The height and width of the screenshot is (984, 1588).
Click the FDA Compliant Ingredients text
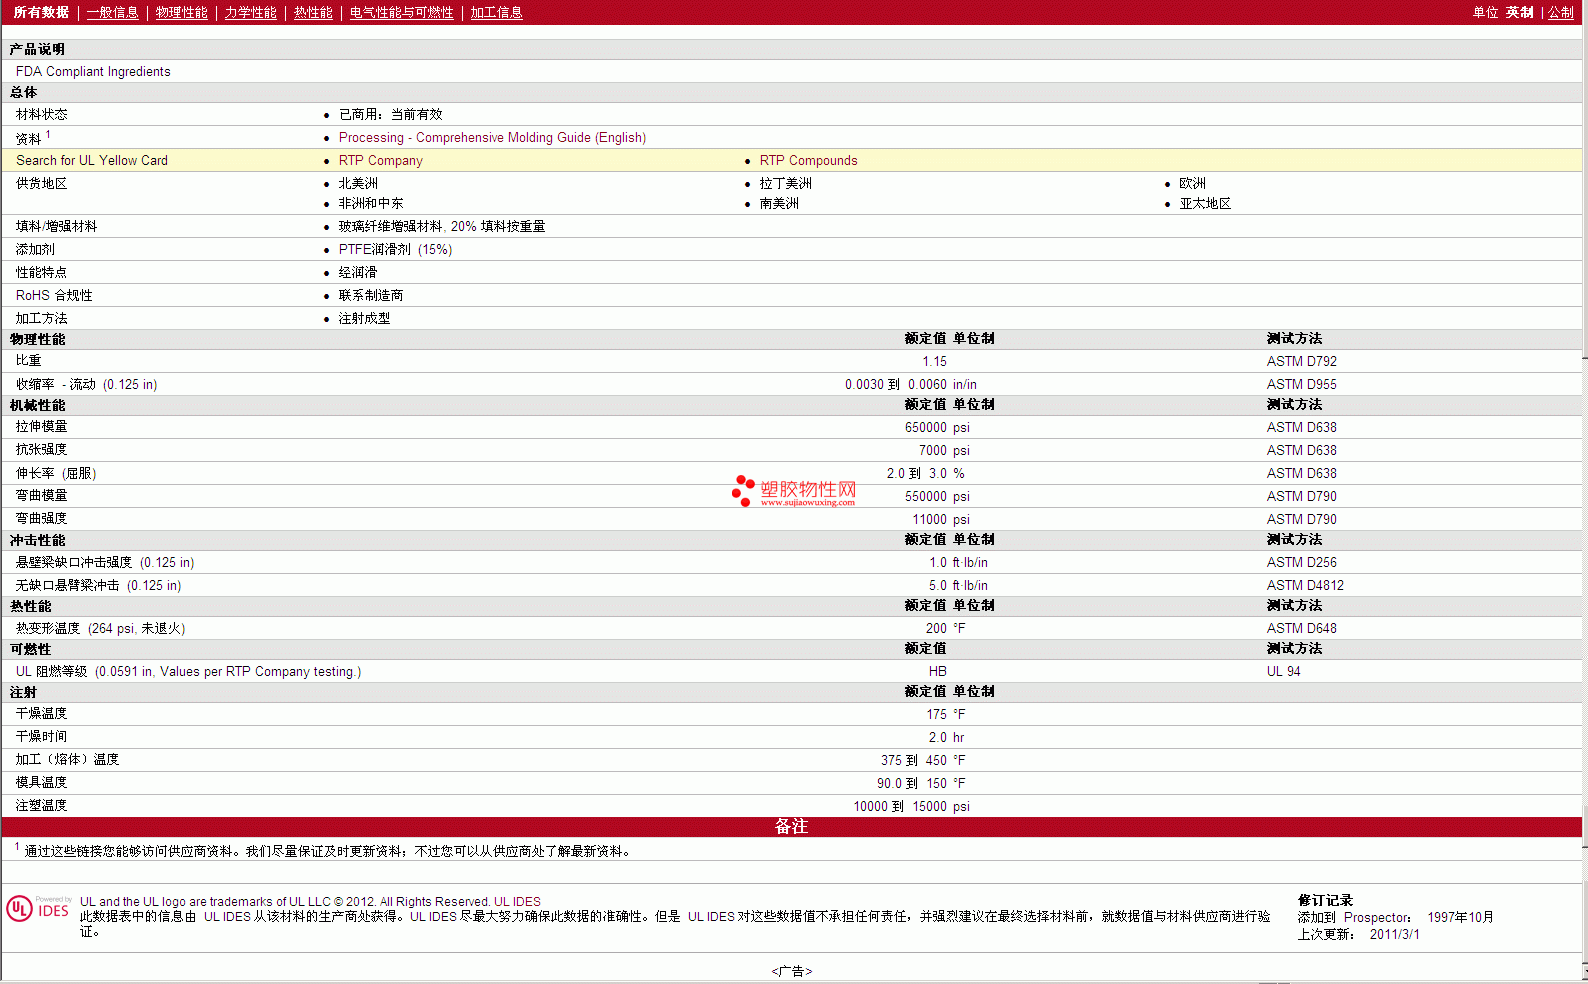(93, 72)
